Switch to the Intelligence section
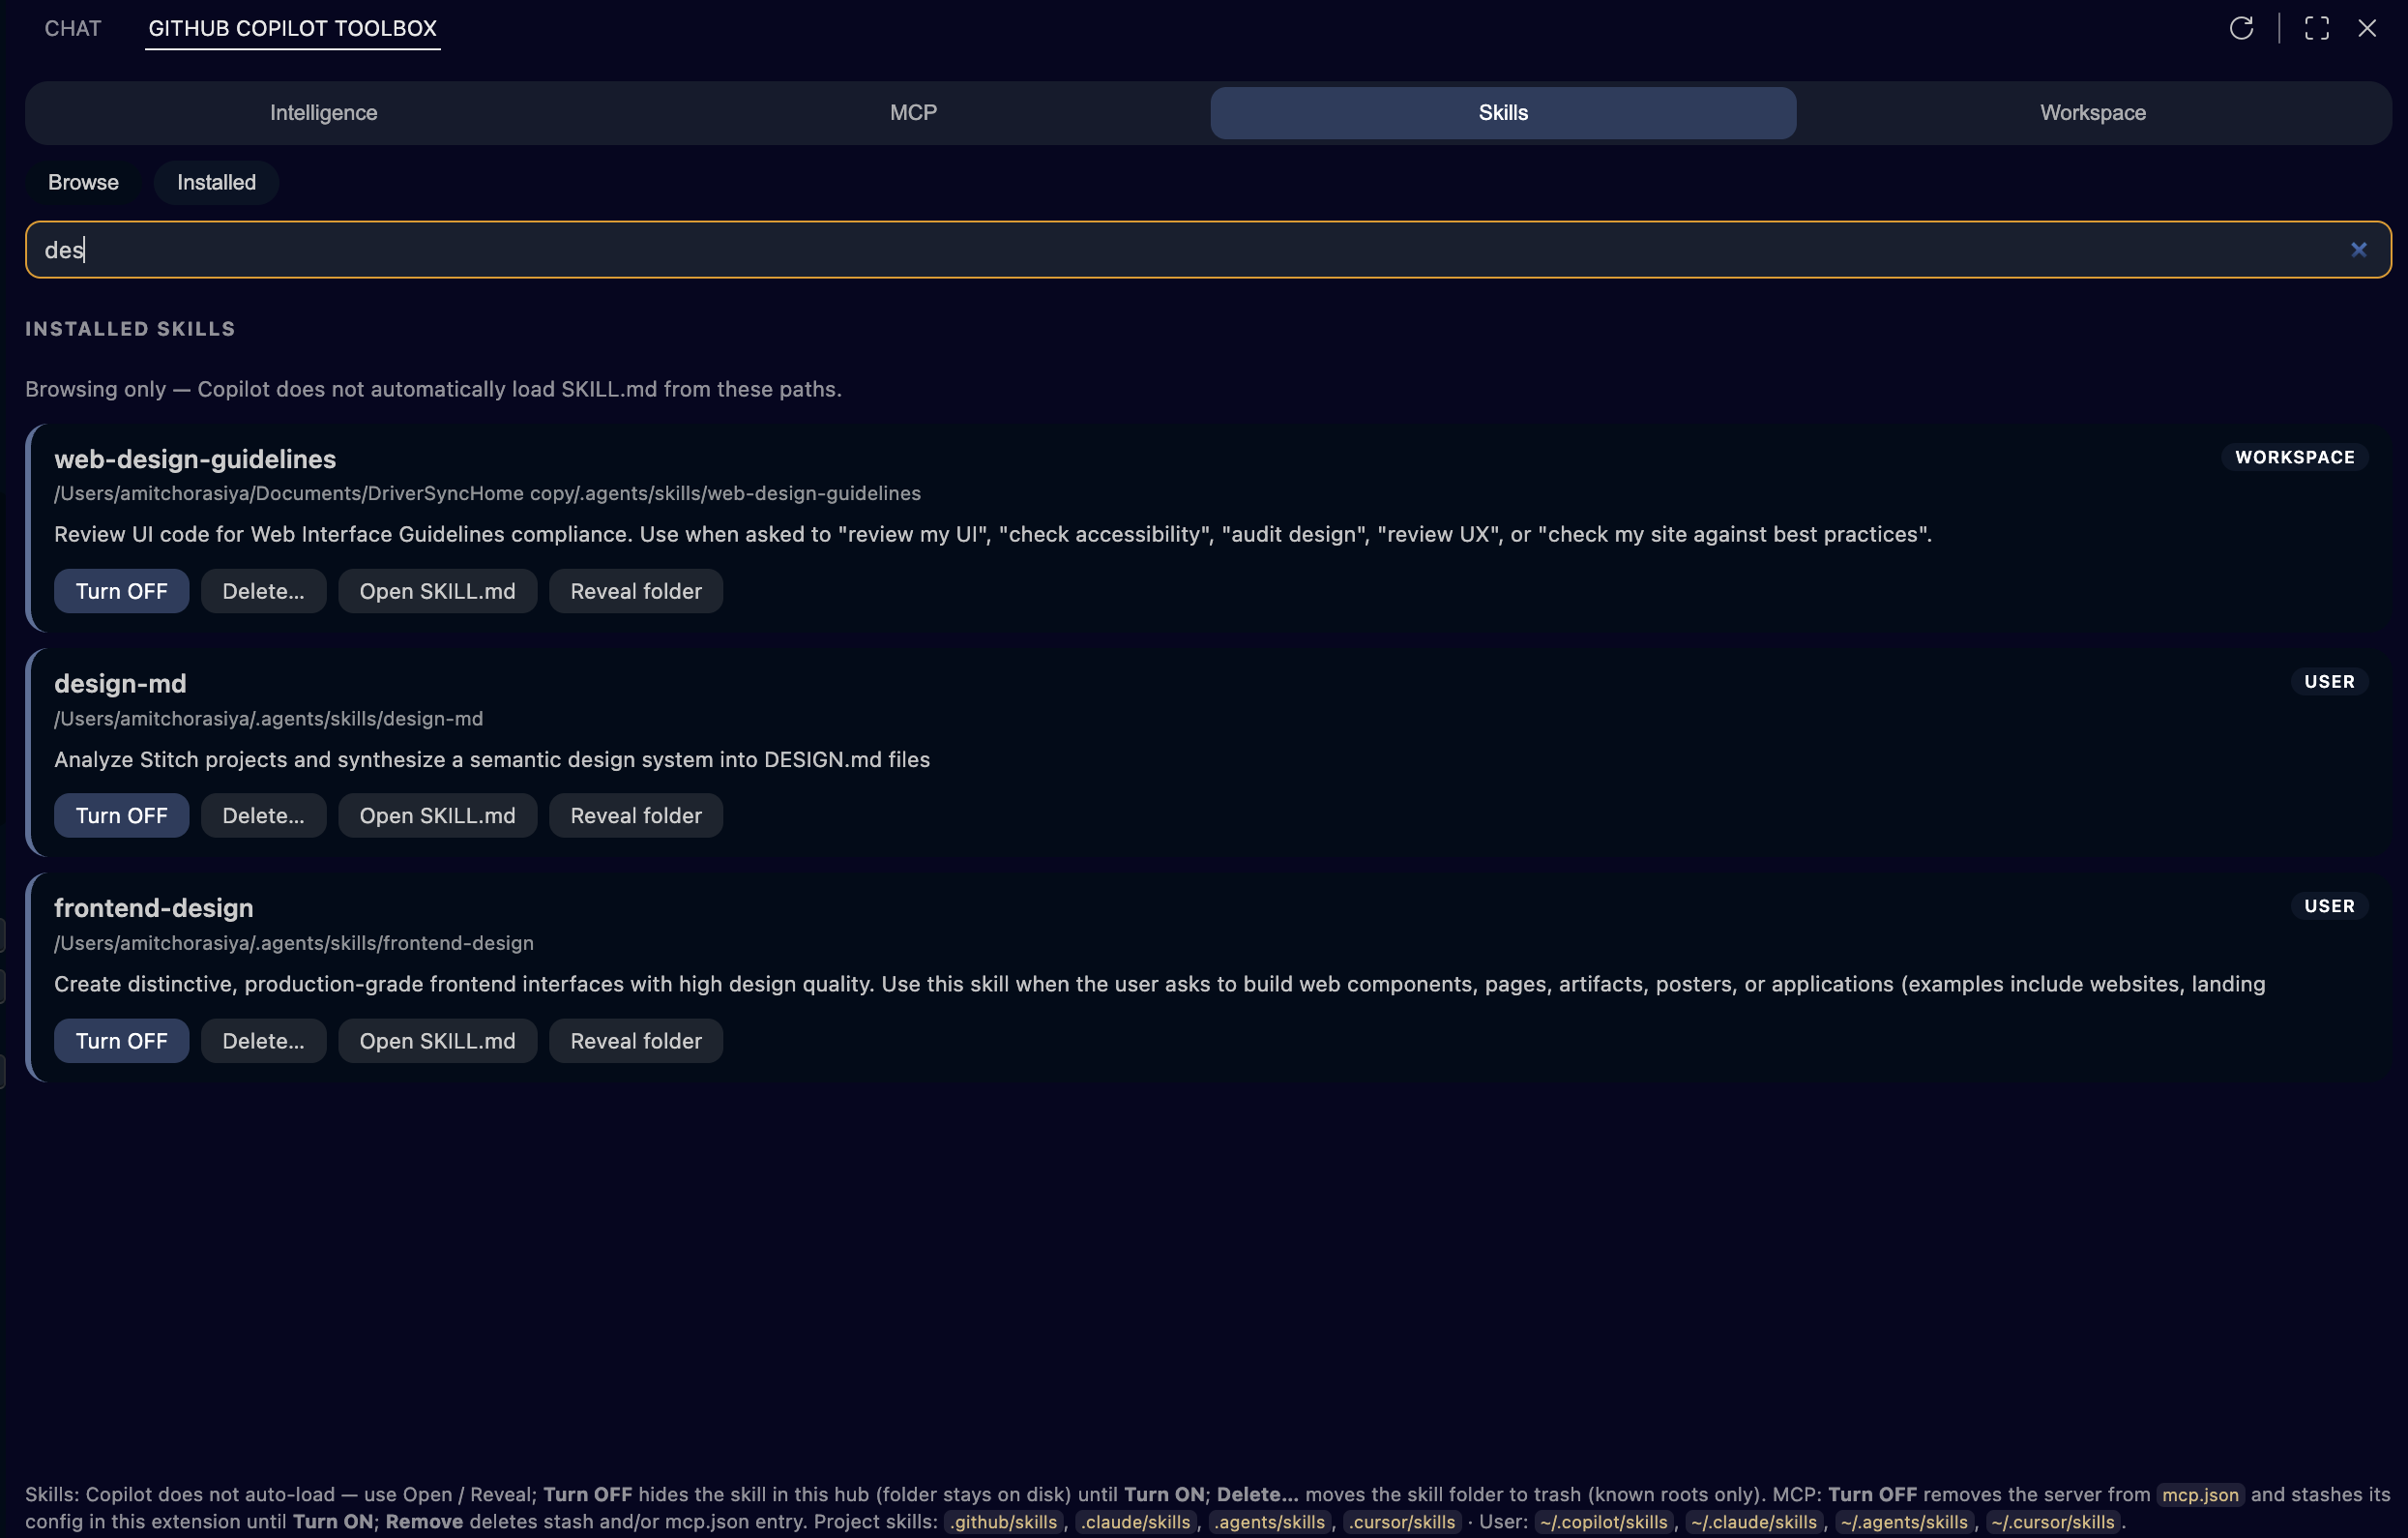The width and height of the screenshot is (2408, 1538). (322, 112)
